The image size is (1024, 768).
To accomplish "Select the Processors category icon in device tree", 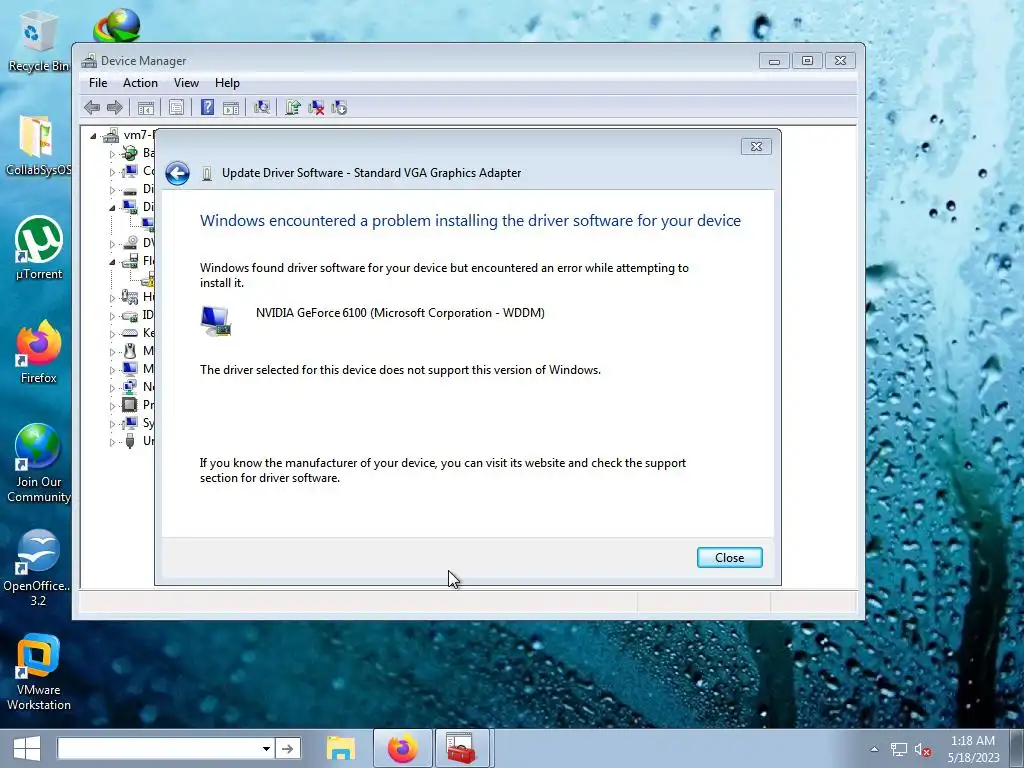I will [x=130, y=405].
